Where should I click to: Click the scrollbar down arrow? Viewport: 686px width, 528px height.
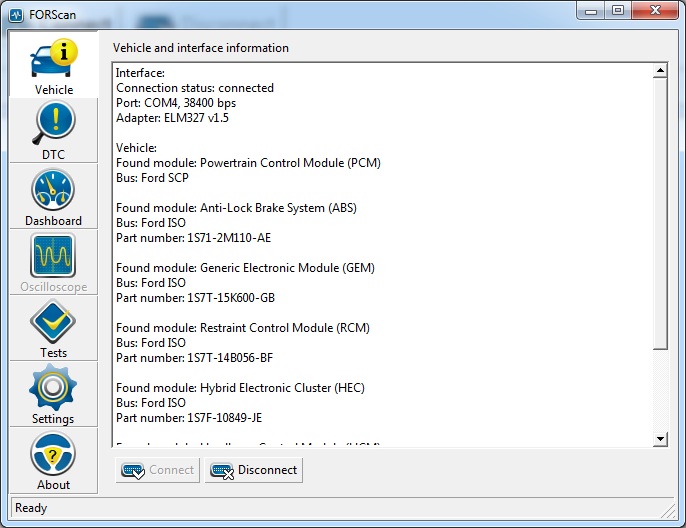[660, 439]
